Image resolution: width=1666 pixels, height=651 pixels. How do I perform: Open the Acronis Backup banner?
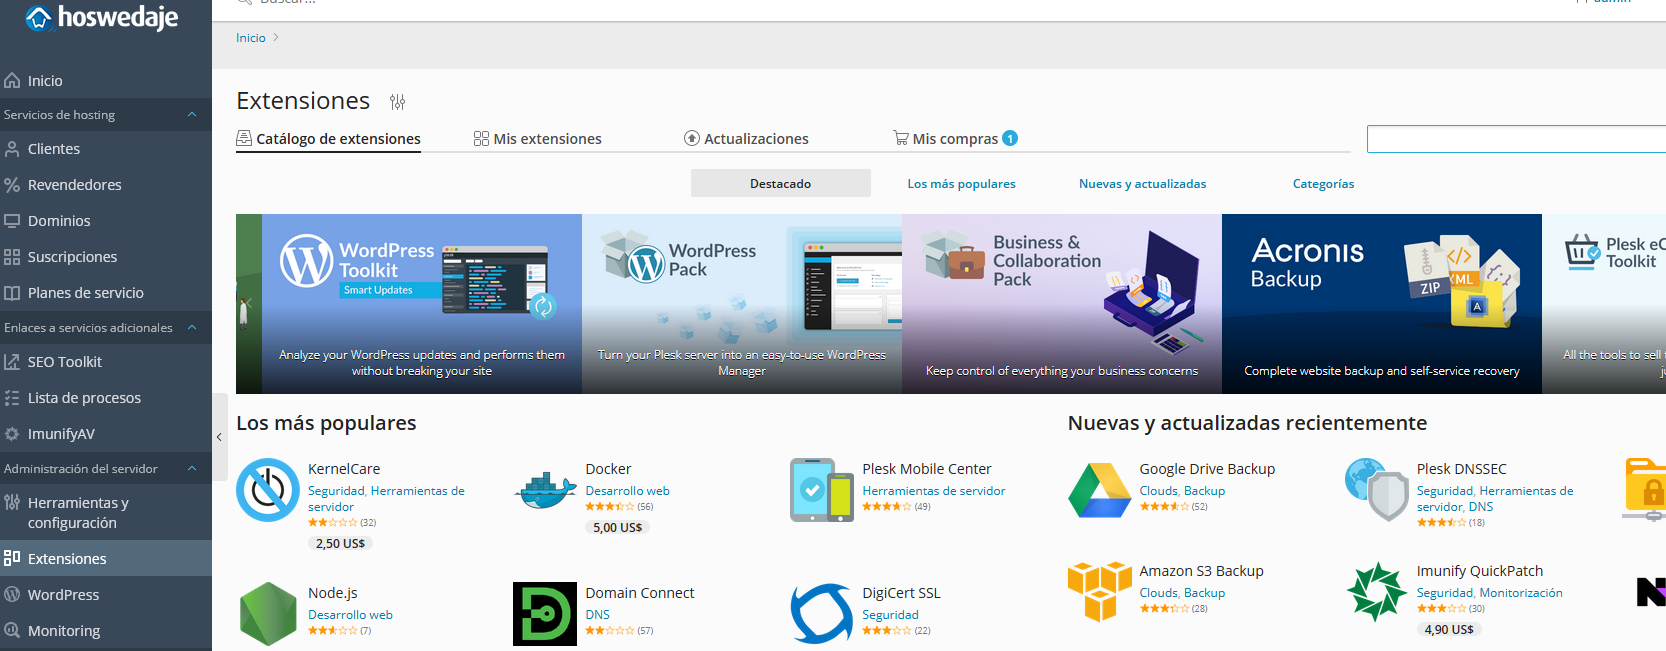coord(1382,304)
